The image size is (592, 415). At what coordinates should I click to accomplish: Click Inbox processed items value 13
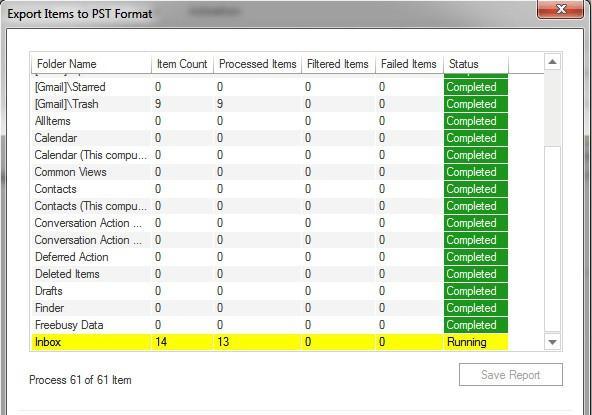coord(223,342)
